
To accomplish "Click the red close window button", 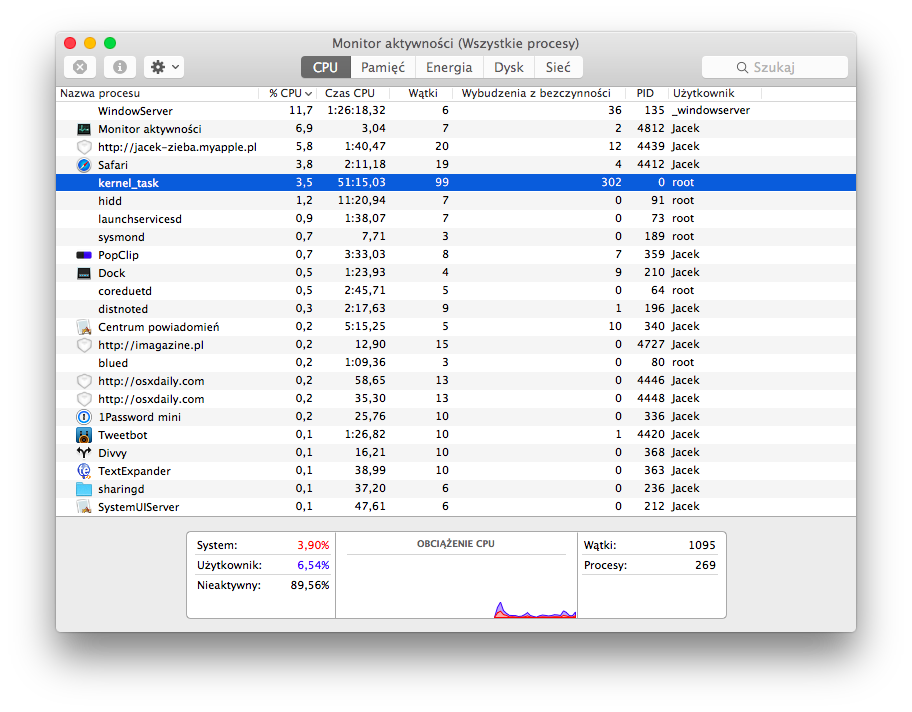I will (x=70, y=43).
